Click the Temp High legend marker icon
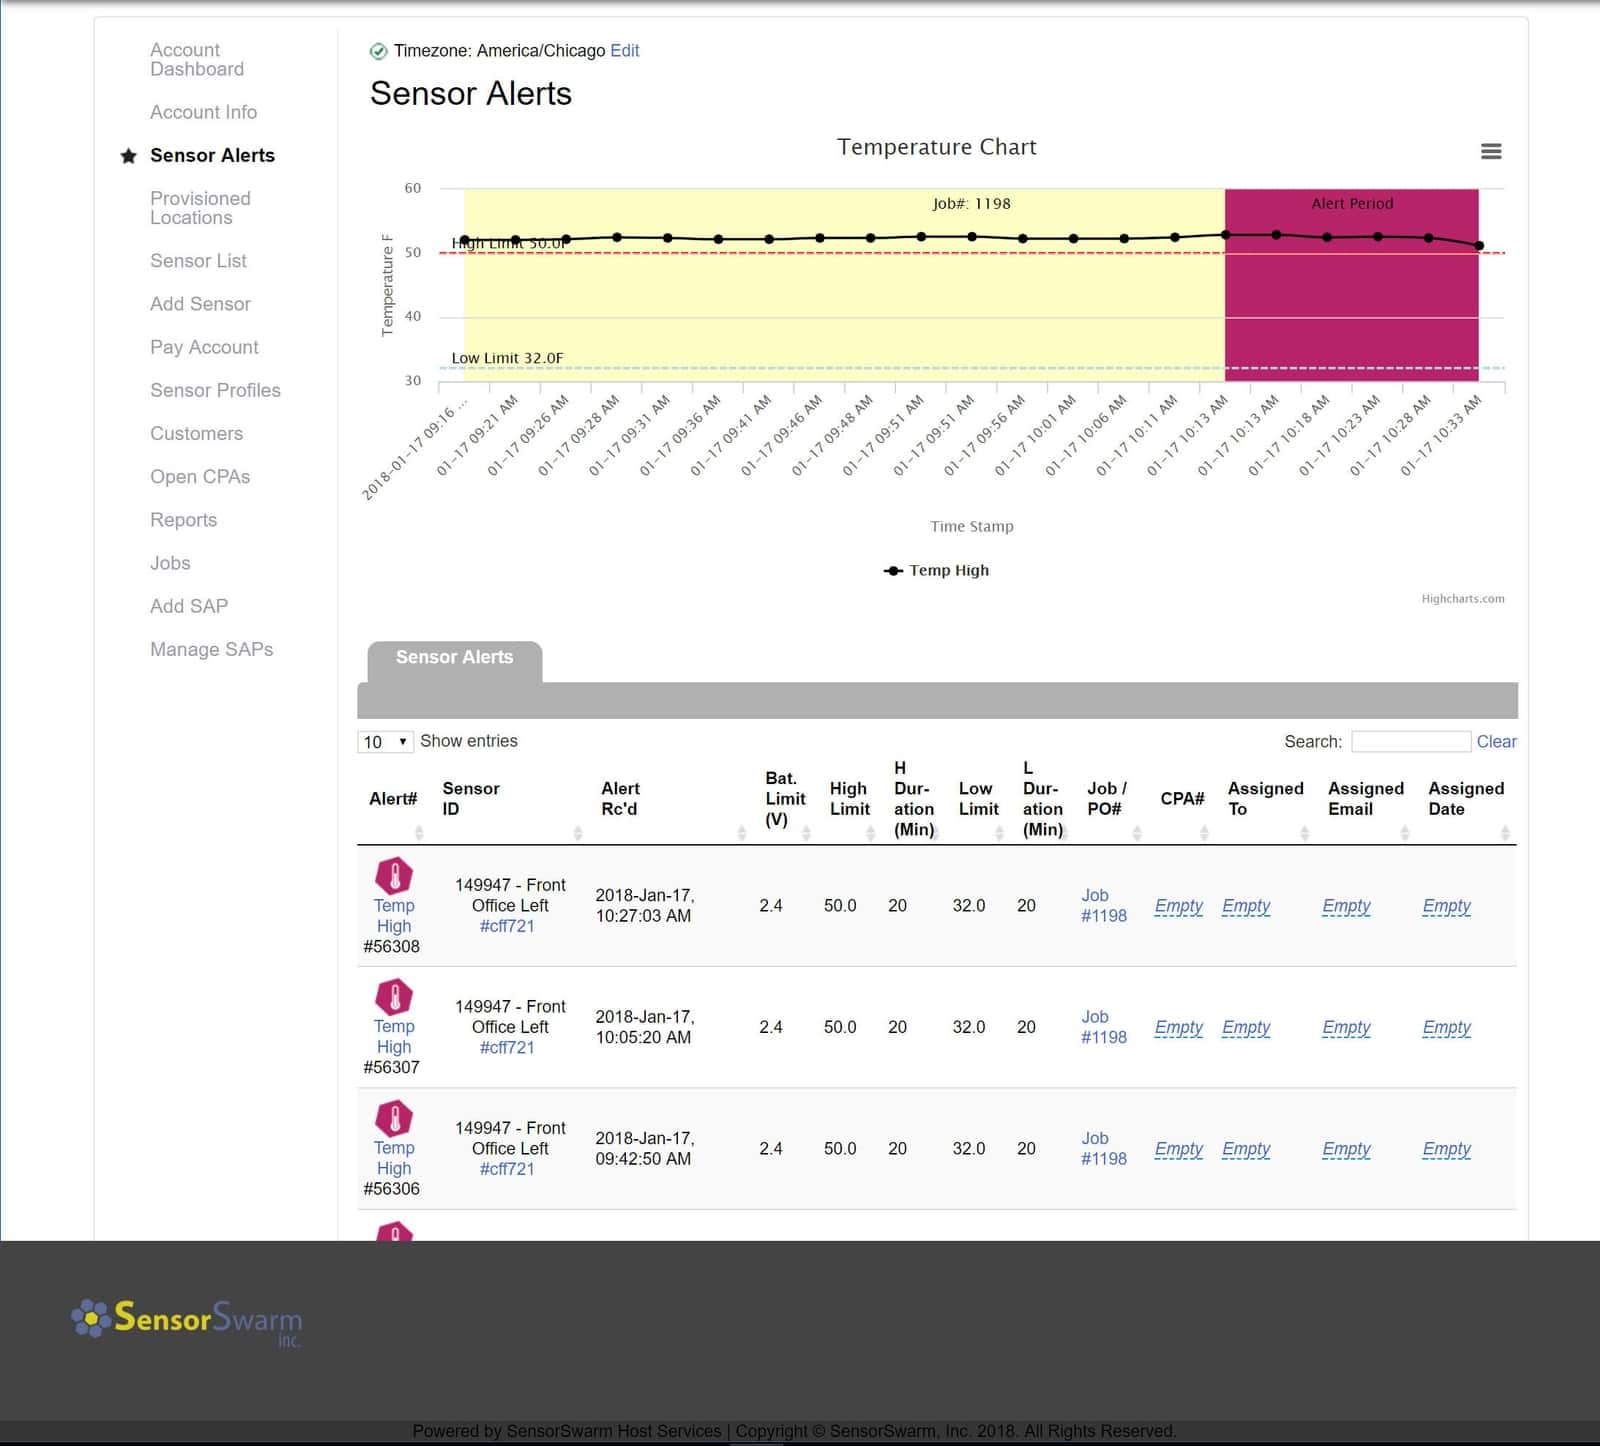 pyautogui.click(x=893, y=570)
